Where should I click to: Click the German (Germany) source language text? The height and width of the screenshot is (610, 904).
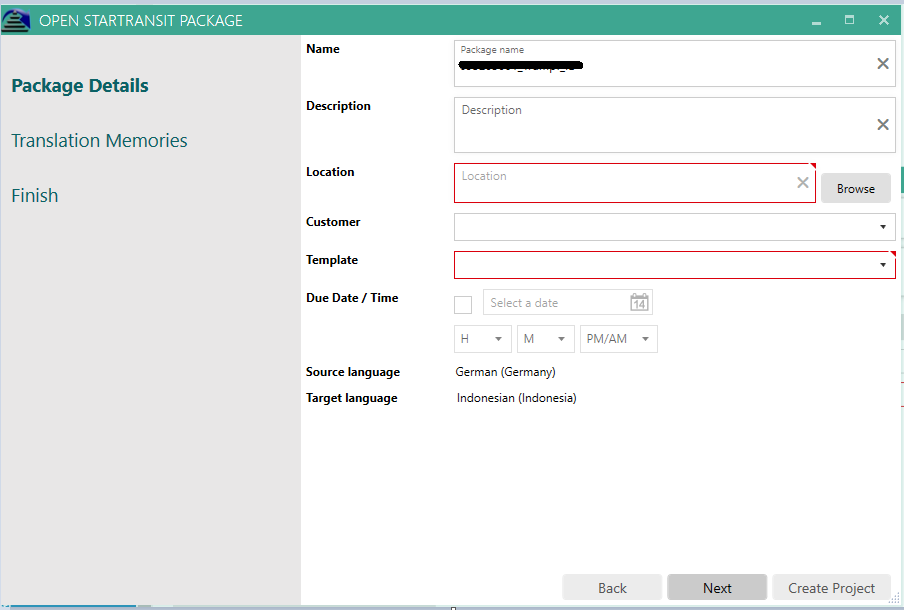point(505,372)
